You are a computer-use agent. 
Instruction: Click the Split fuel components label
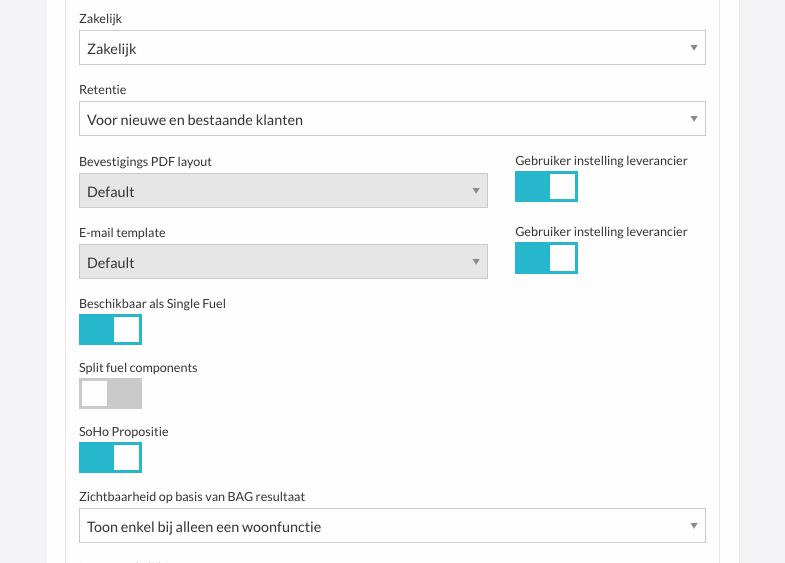pos(138,368)
